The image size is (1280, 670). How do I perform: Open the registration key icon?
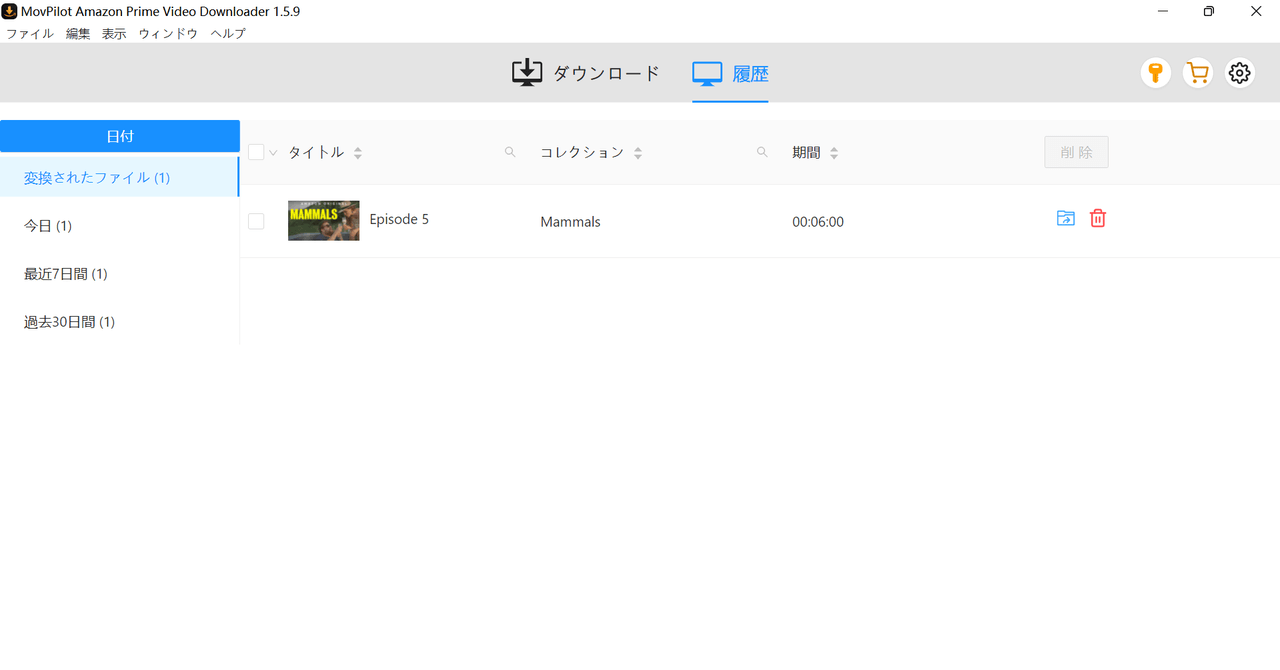pyautogui.click(x=1155, y=73)
